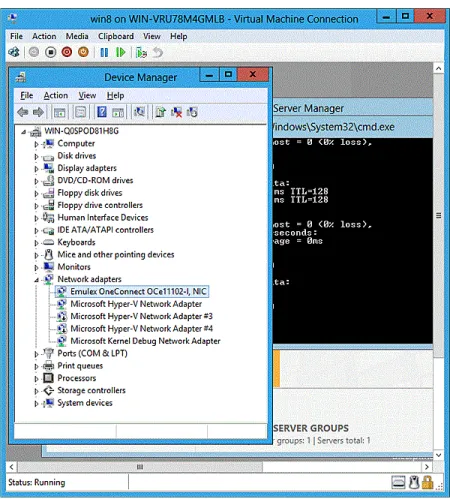
Task: Open Device Manager's File menu
Action: pyautogui.click(x=27, y=96)
